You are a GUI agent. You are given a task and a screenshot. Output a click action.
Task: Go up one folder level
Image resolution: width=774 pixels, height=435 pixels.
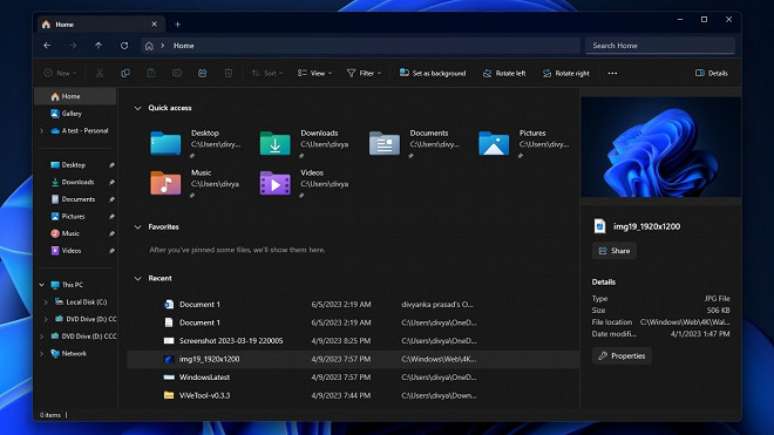[99, 45]
